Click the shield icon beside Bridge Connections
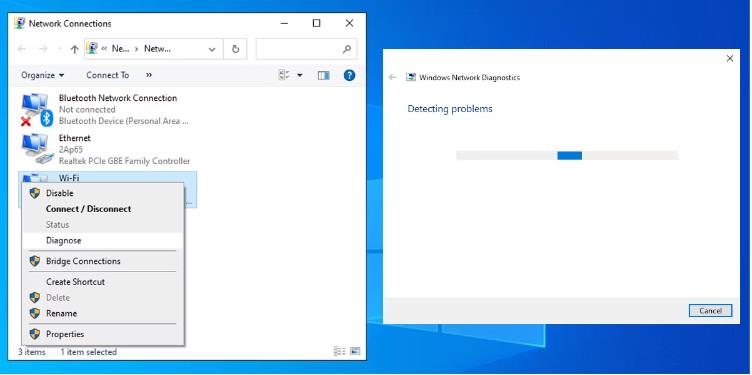 [x=35, y=261]
